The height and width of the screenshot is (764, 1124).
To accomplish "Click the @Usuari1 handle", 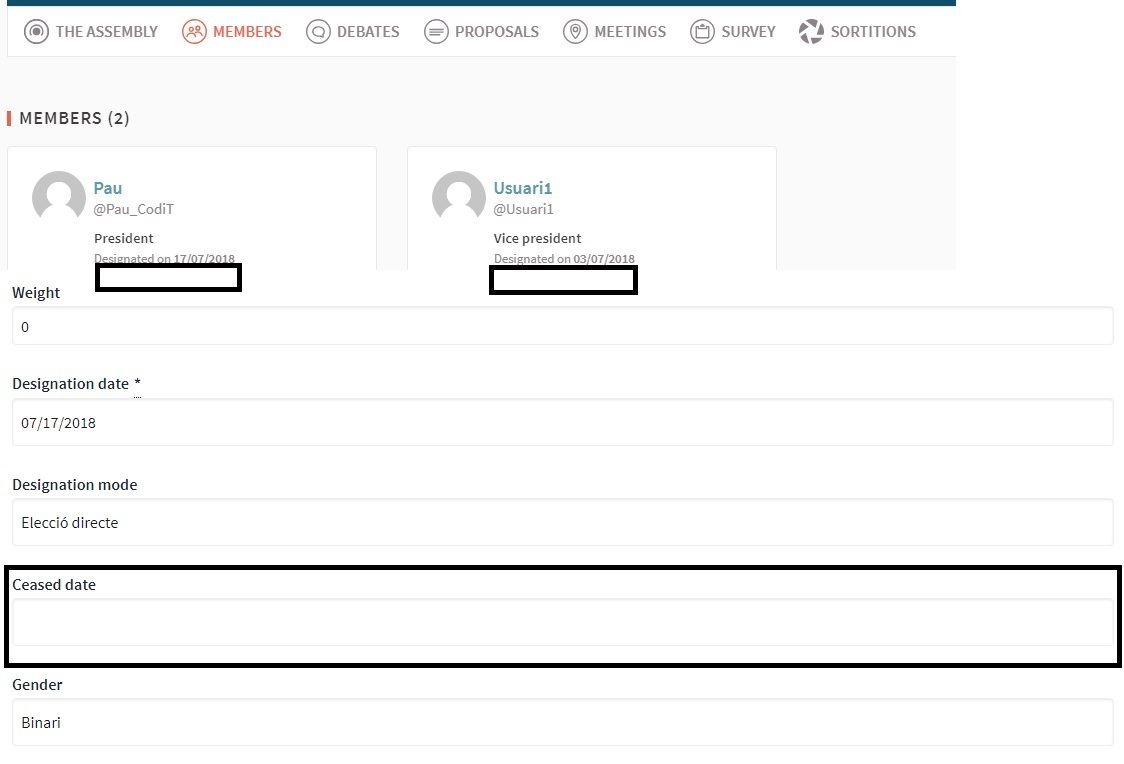I will click(x=524, y=209).
